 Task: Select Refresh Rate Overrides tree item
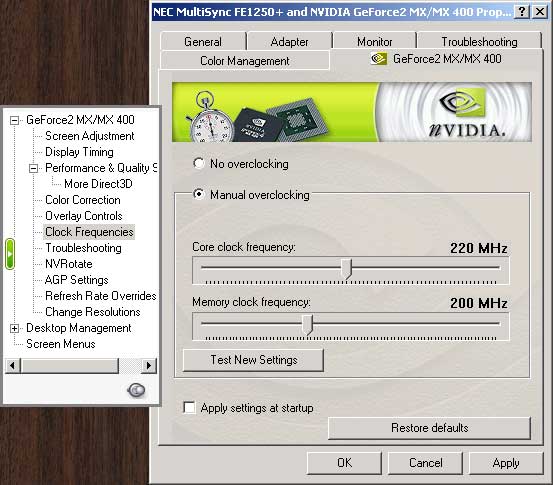(x=101, y=296)
